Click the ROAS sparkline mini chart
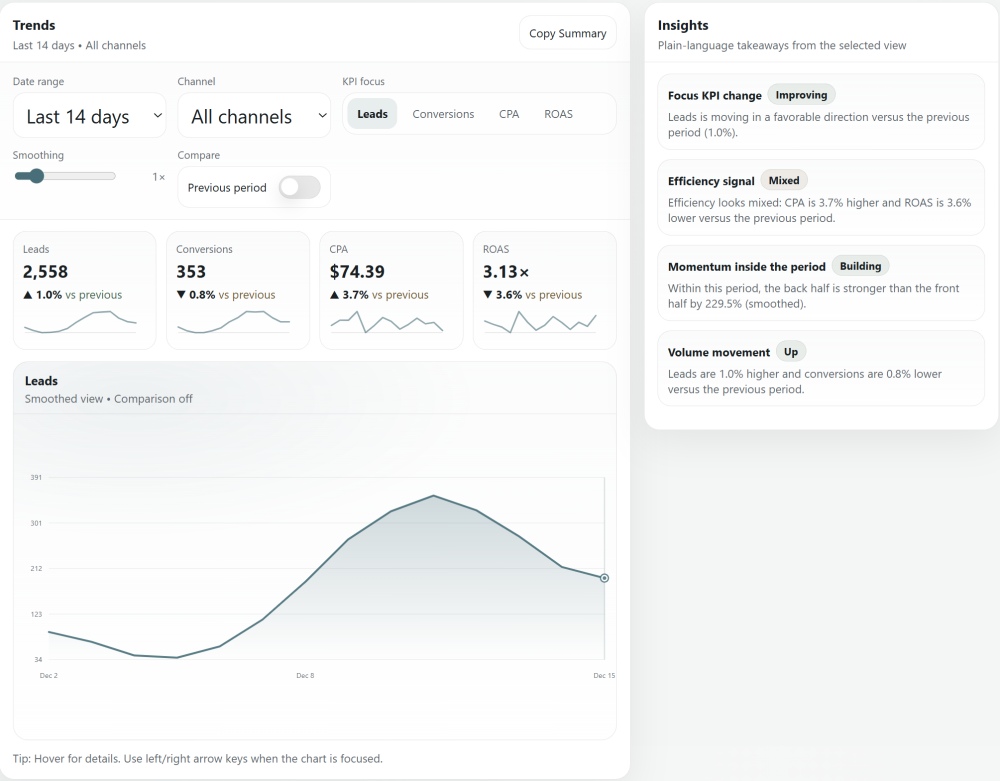Viewport: 1000px width, 781px height. point(544,324)
